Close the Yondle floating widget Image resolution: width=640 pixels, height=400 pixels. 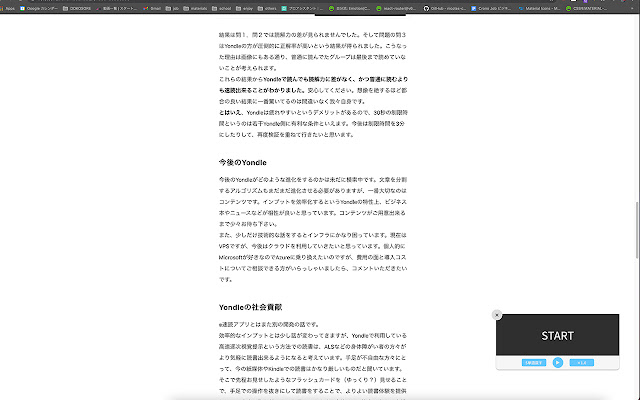[497, 315]
